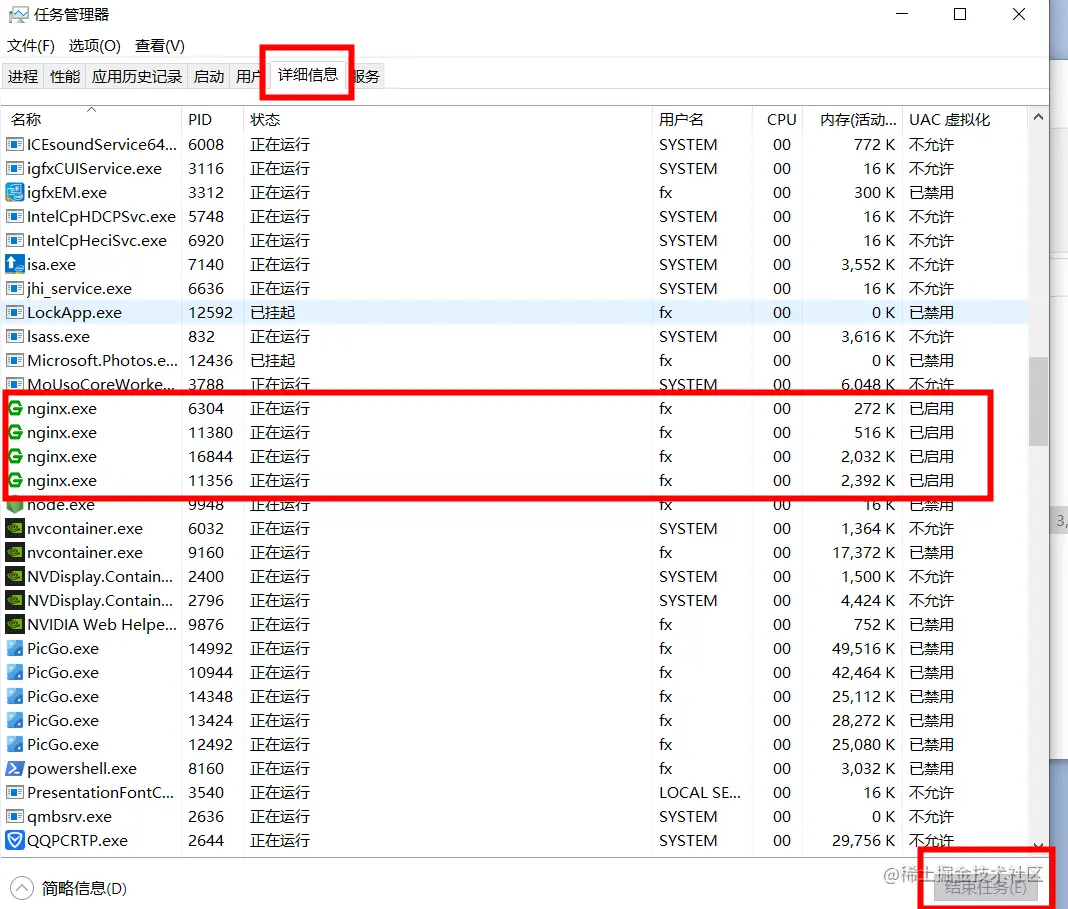Click the LockApp.exe process icon
The width and height of the screenshot is (1068, 909).
tap(14, 313)
